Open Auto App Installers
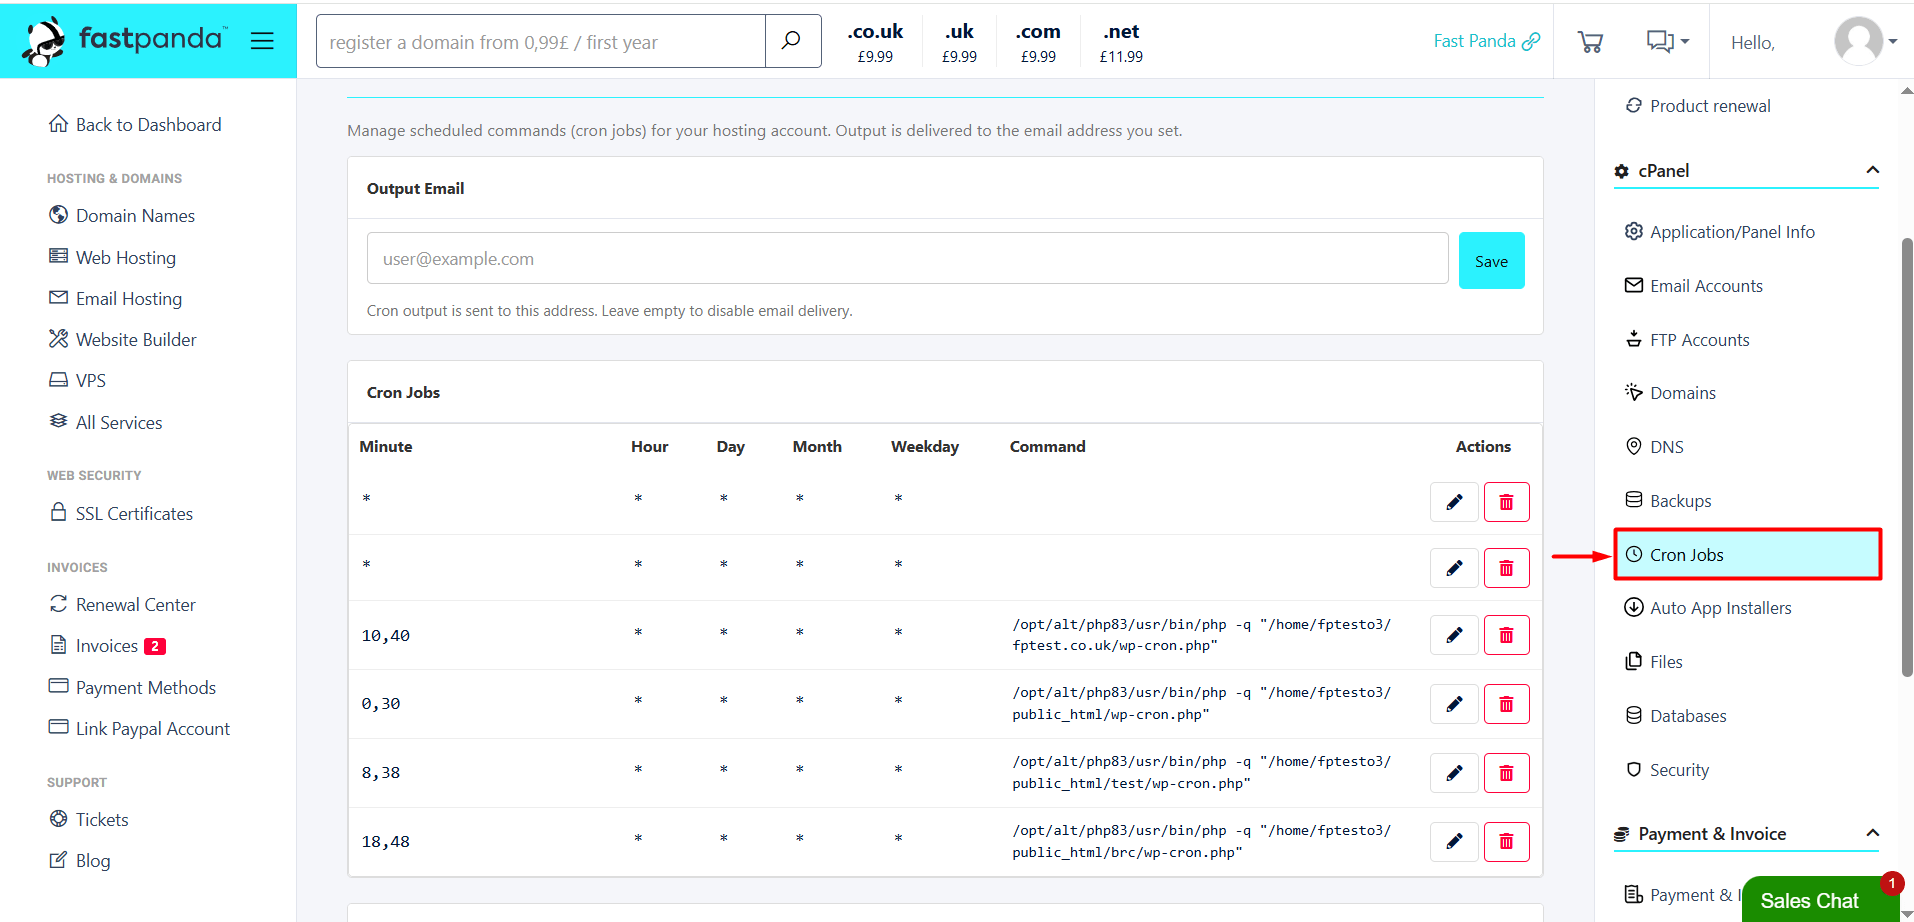 1708,607
